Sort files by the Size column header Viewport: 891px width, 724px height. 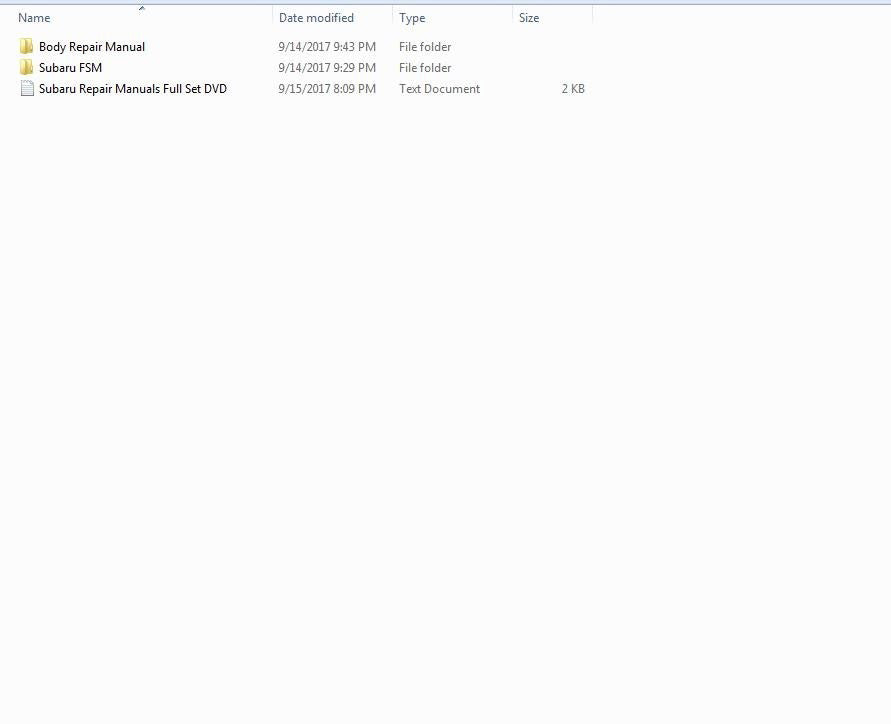529,18
